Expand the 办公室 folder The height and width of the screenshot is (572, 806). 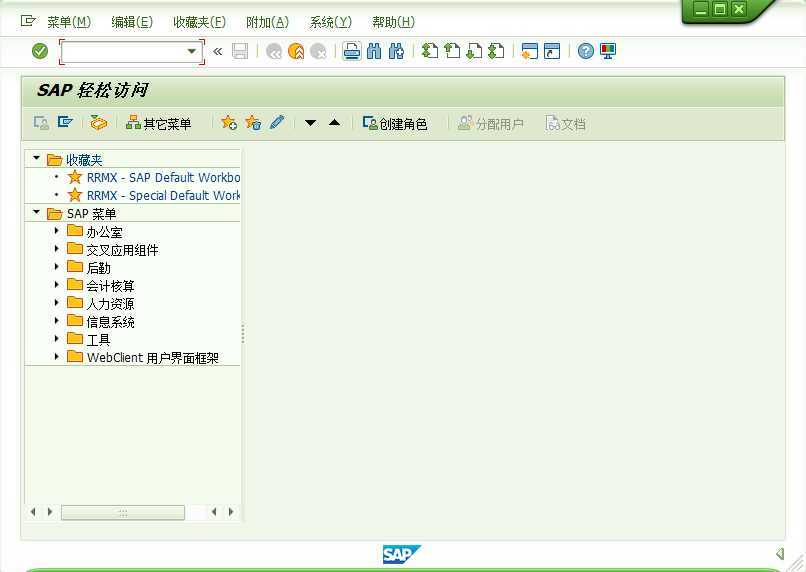point(57,231)
